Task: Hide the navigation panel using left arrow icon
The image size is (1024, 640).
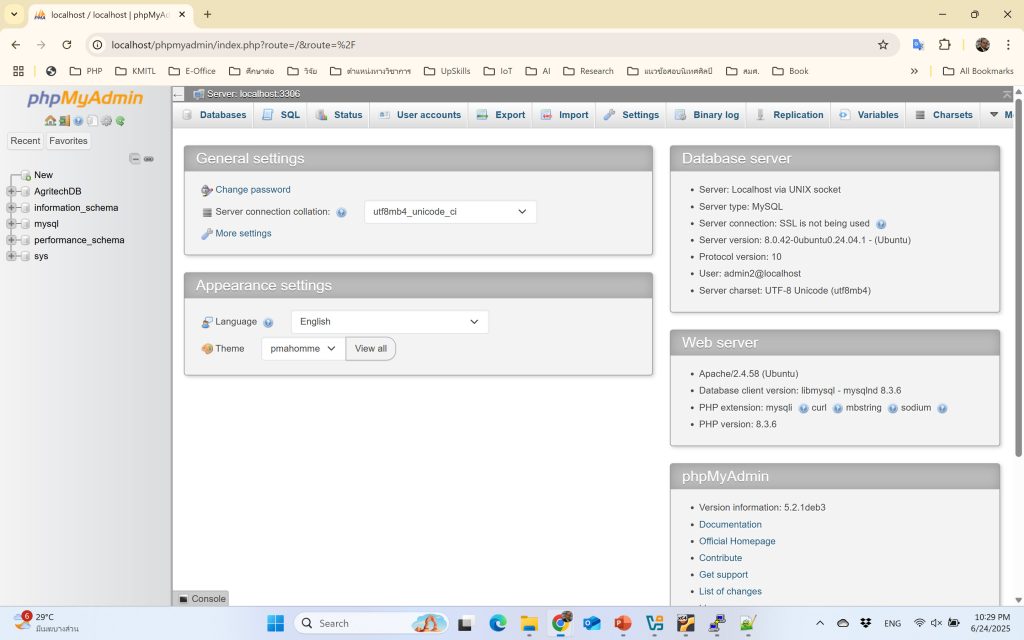Action: point(178,94)
